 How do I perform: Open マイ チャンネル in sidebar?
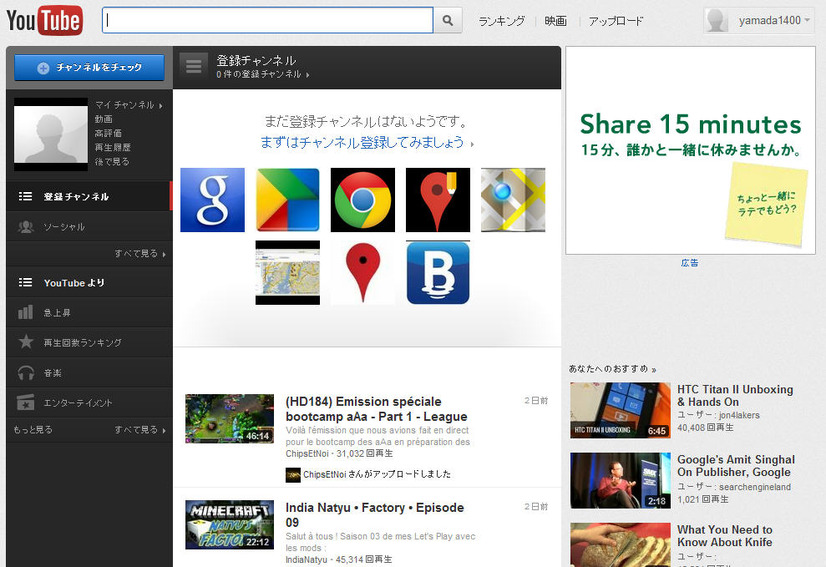click(x=129, y=105)
